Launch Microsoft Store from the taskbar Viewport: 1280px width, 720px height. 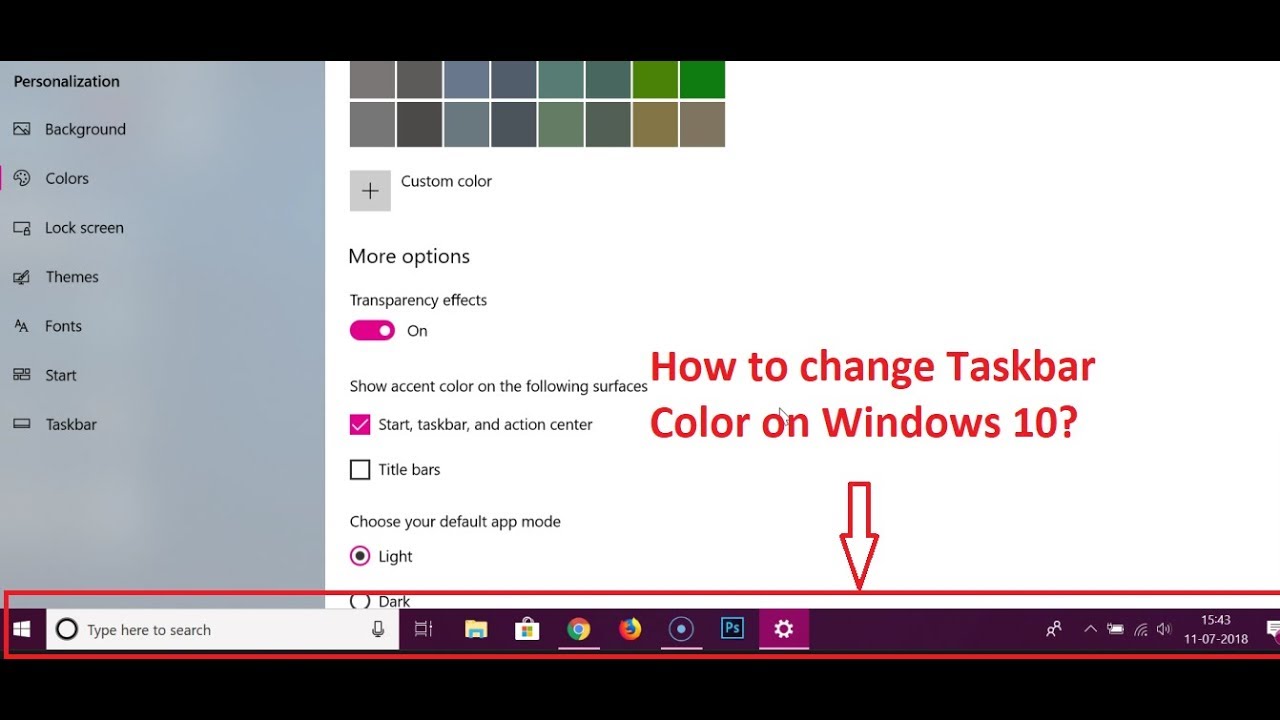click(527, 630)
